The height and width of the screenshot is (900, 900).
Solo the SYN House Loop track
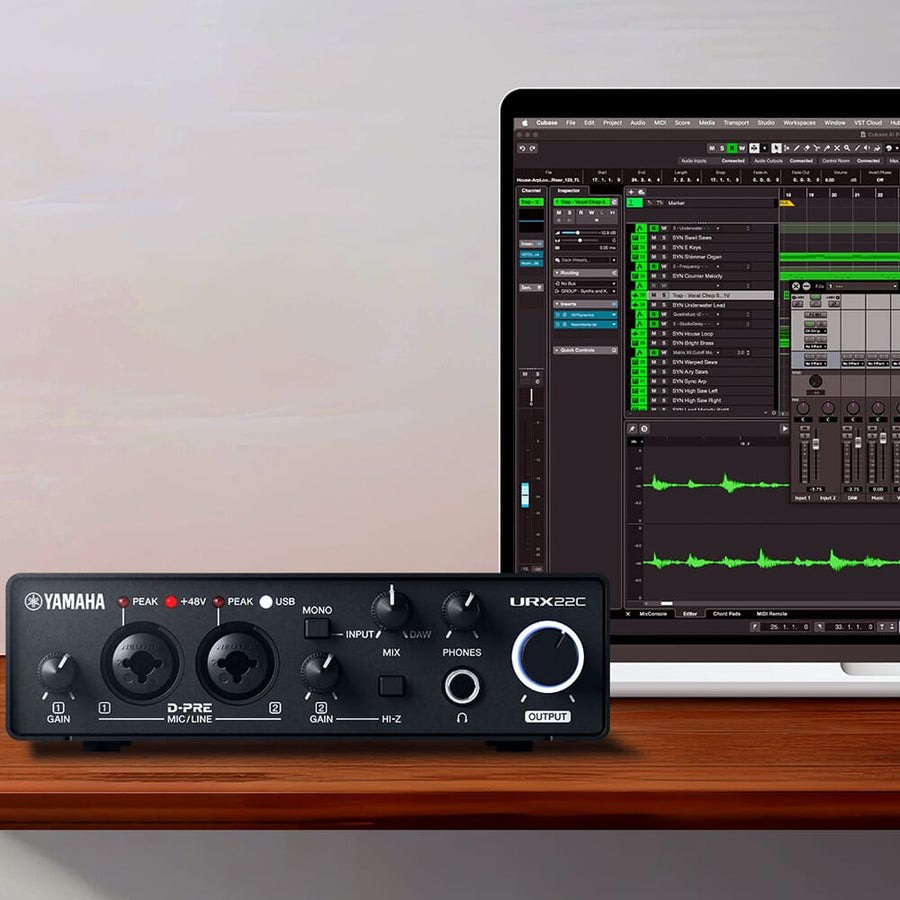pyautogui.click(x=664, y=333)
